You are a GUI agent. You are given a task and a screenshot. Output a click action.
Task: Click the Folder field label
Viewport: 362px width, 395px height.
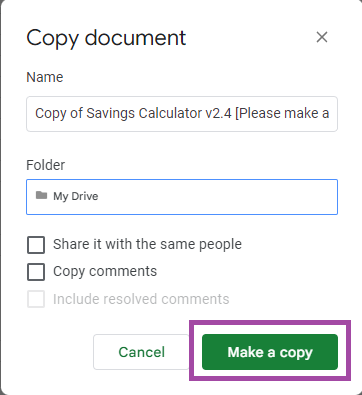[46, 165]
